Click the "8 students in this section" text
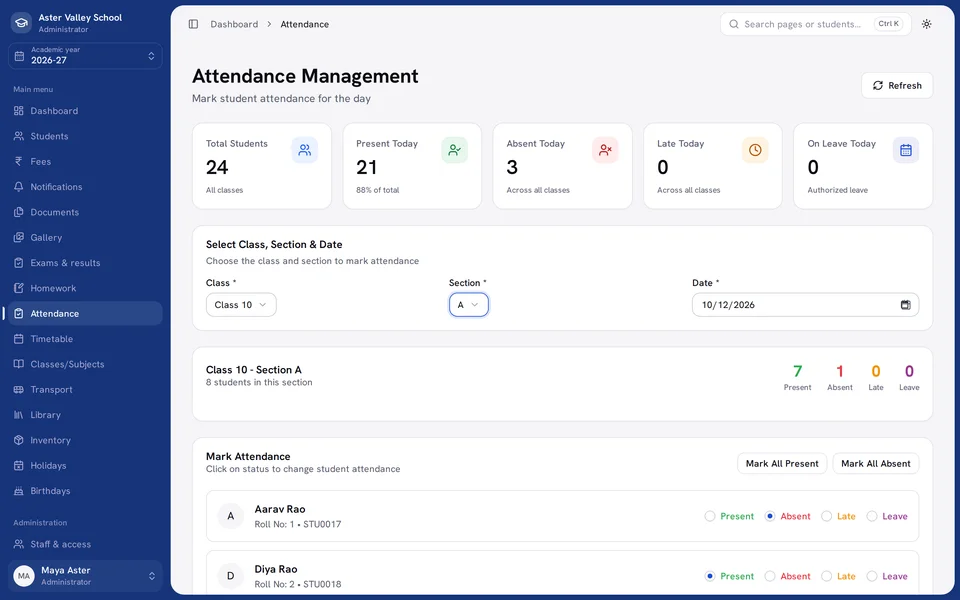This screenshot has height=600, width=960. (259, 383)
